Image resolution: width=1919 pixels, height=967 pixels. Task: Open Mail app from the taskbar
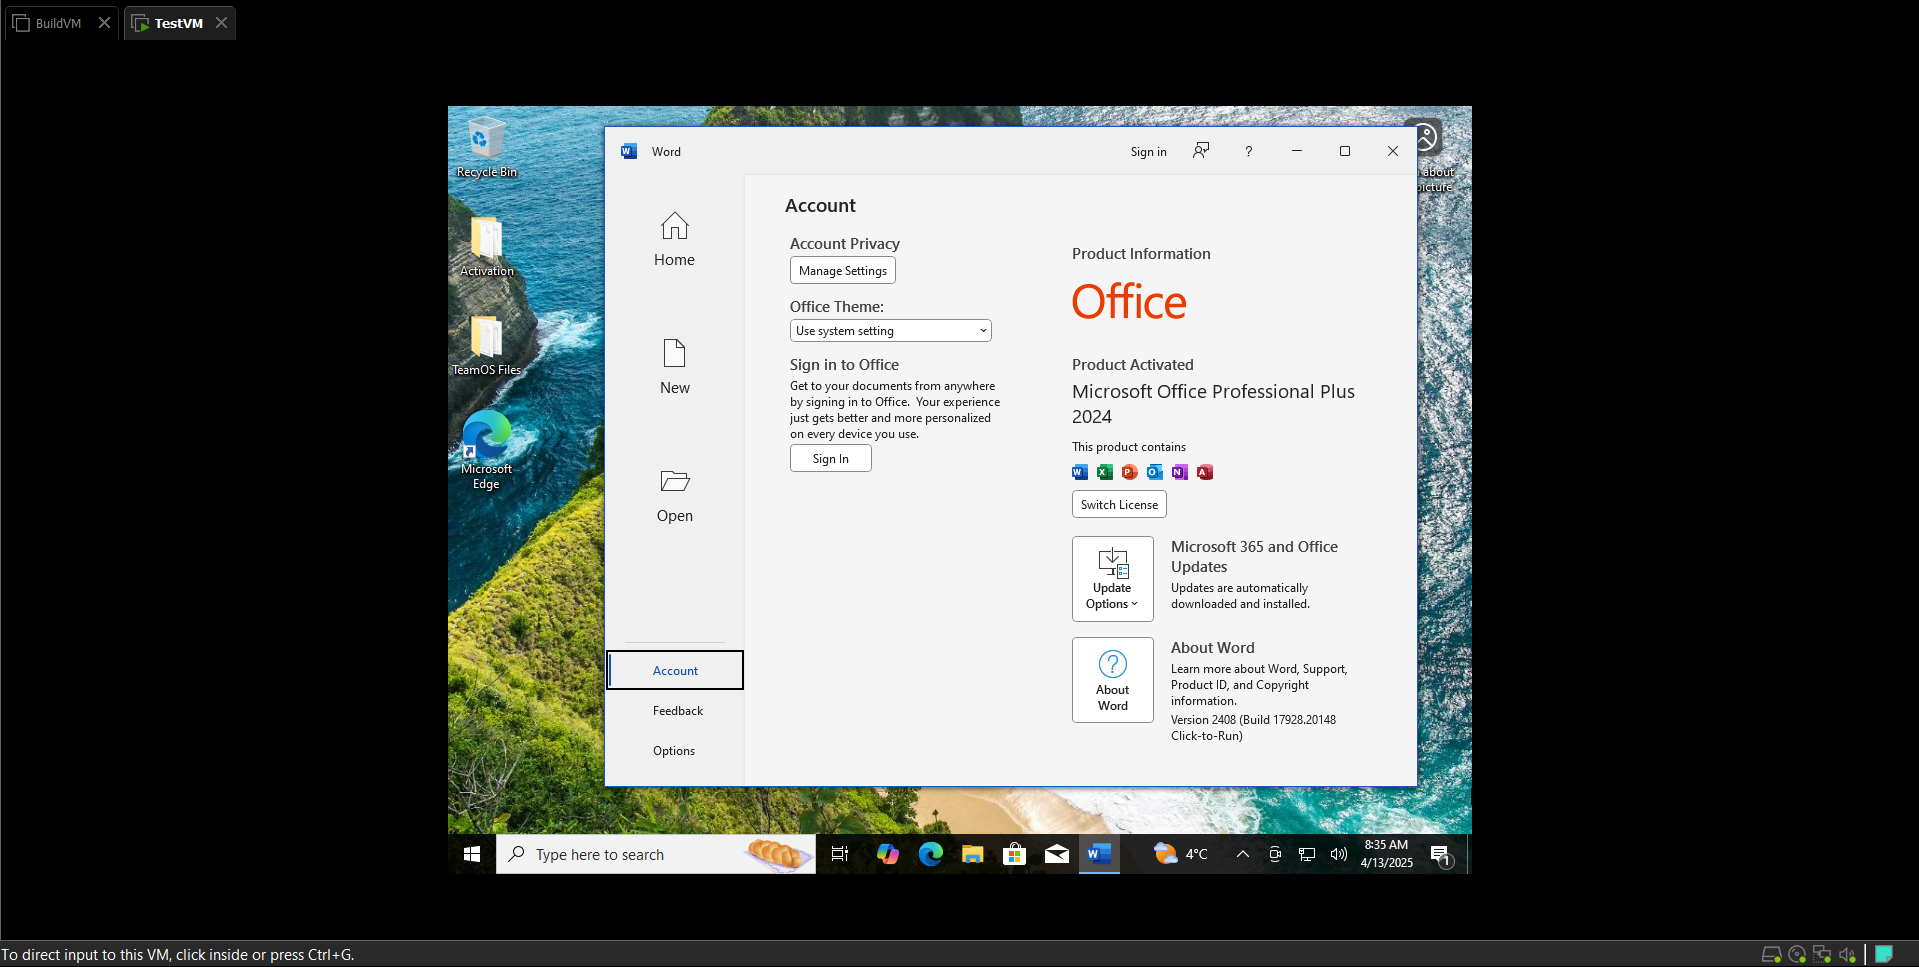tap(1057, 854)
